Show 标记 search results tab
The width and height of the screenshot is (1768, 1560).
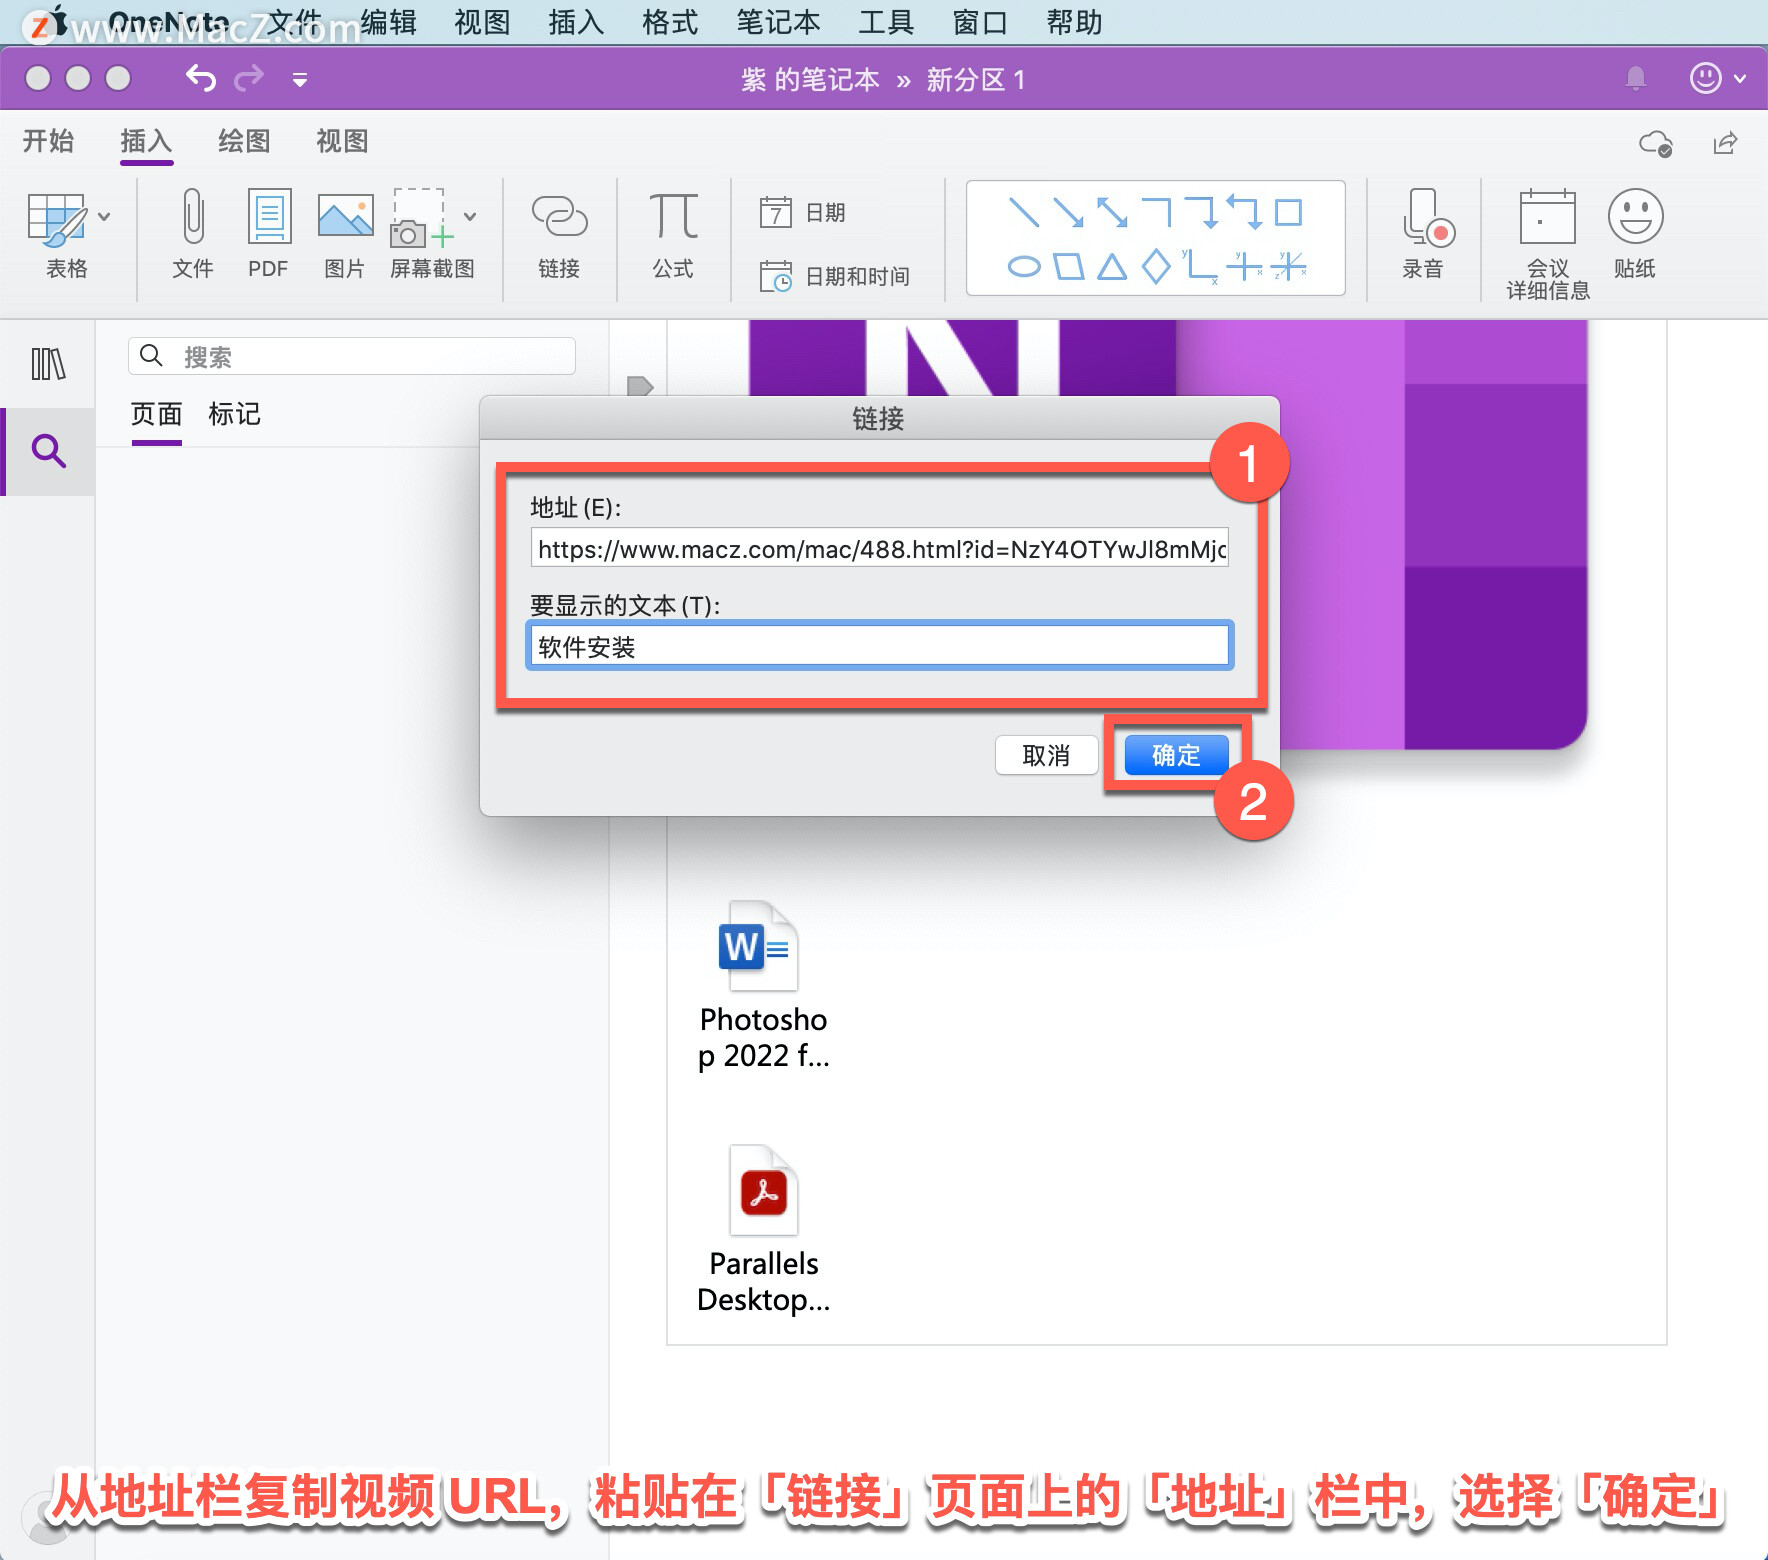tap(234, 414)
